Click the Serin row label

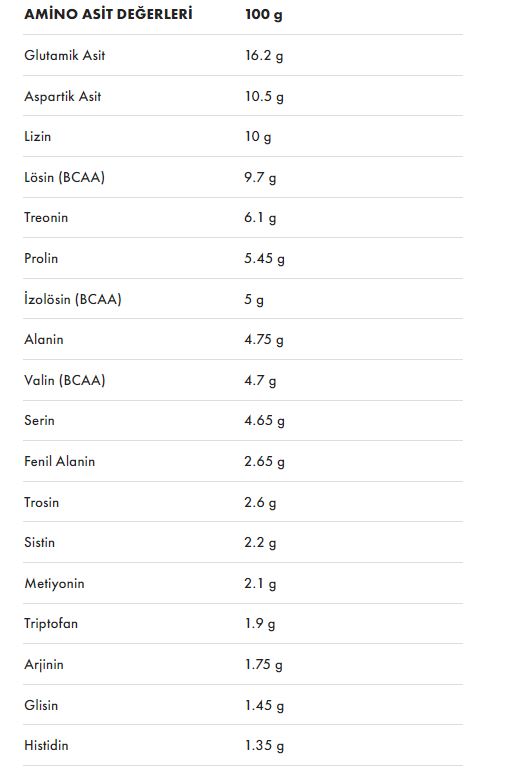click(39, 420)
